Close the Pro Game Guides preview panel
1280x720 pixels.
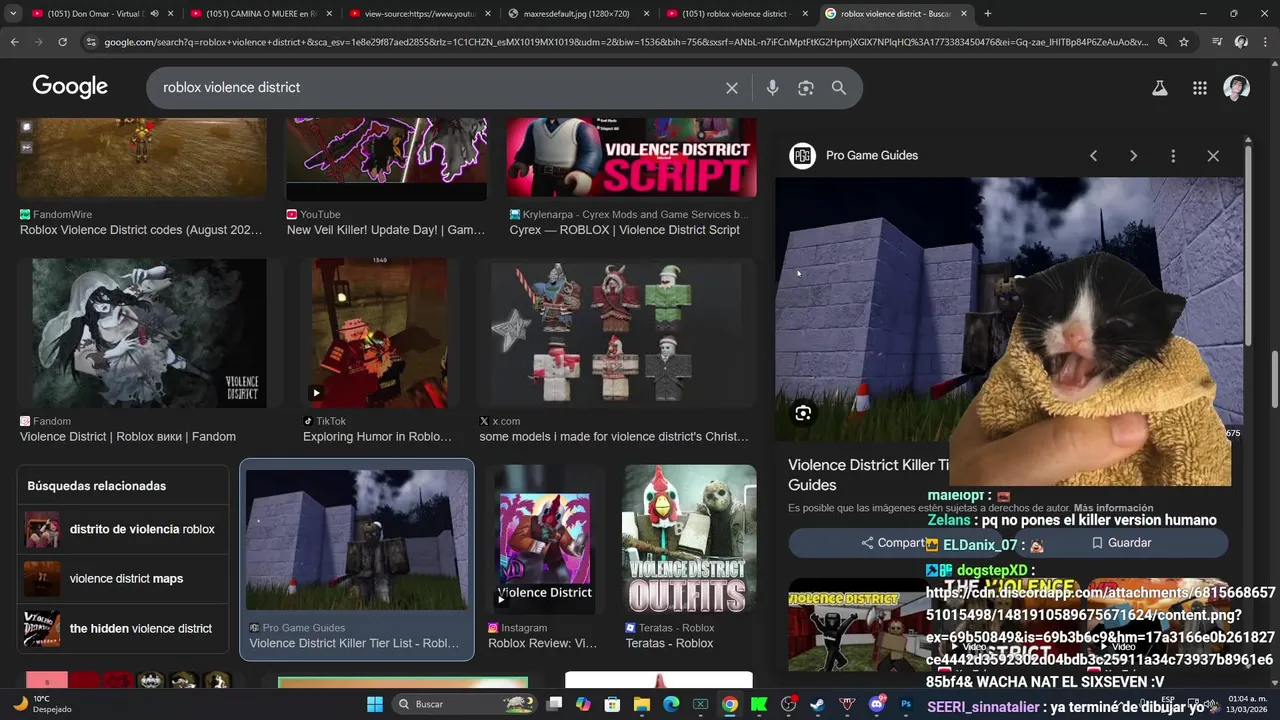coord(1213,156)
